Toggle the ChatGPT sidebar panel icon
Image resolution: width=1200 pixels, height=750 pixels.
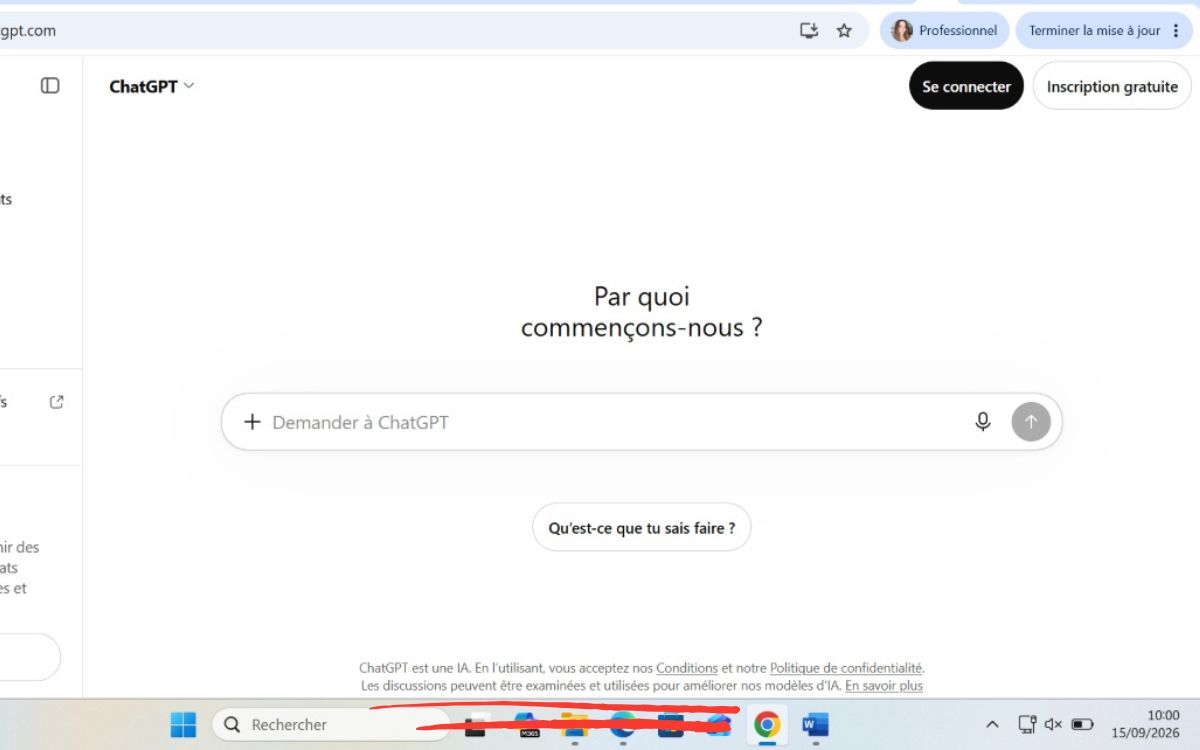(50, 86)
